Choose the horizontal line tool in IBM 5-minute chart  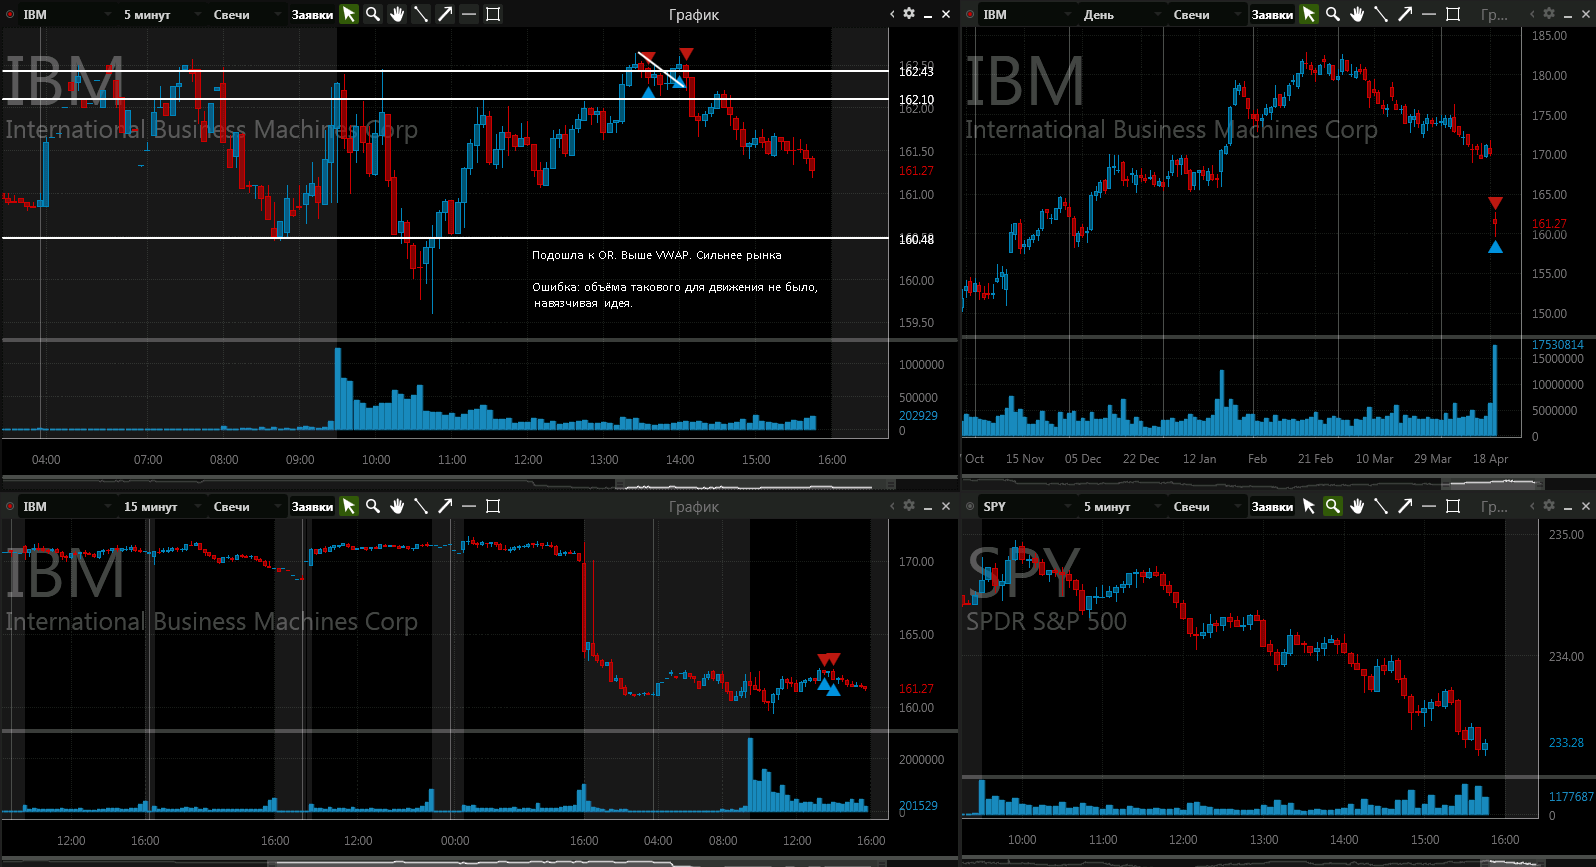pyautogui.click(x=469, y=14)
